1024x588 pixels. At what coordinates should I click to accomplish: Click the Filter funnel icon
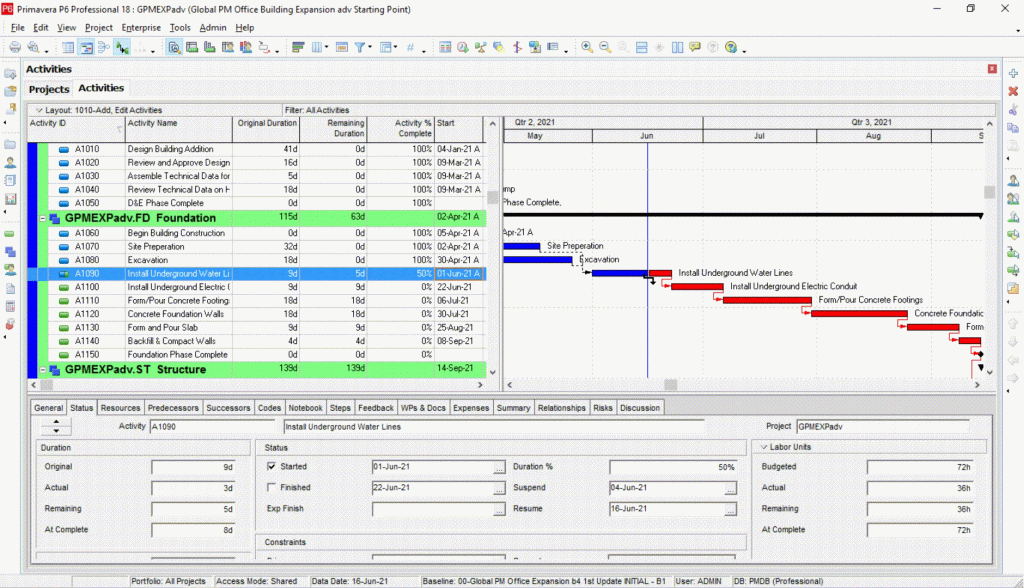click(x=359, y=47)
